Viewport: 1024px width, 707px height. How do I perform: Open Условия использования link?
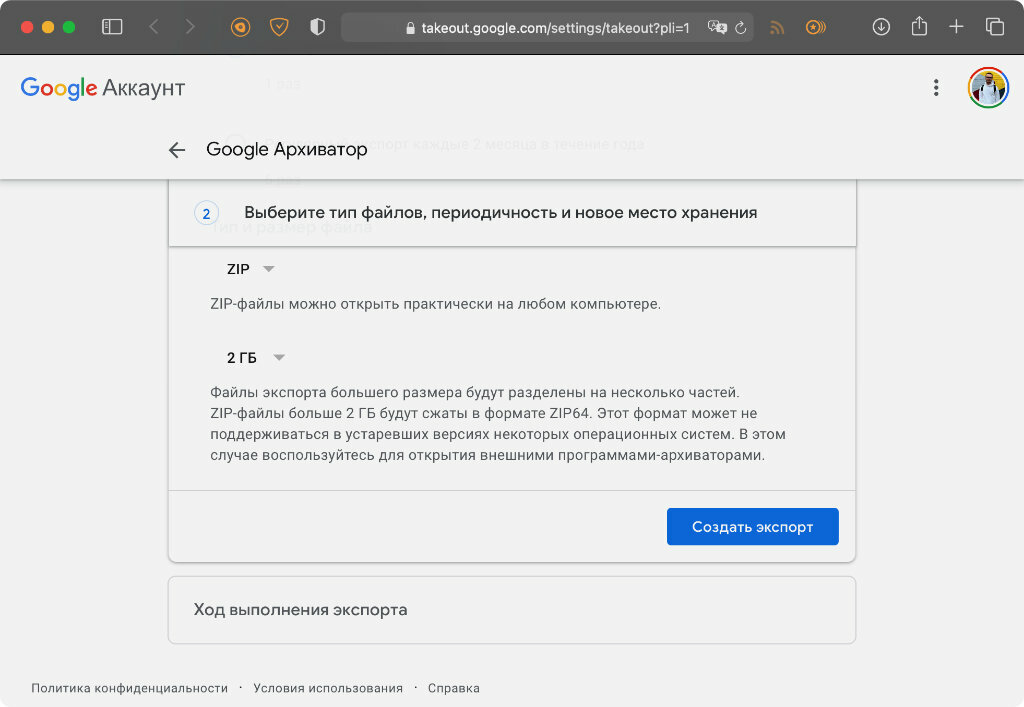(328, 688)
